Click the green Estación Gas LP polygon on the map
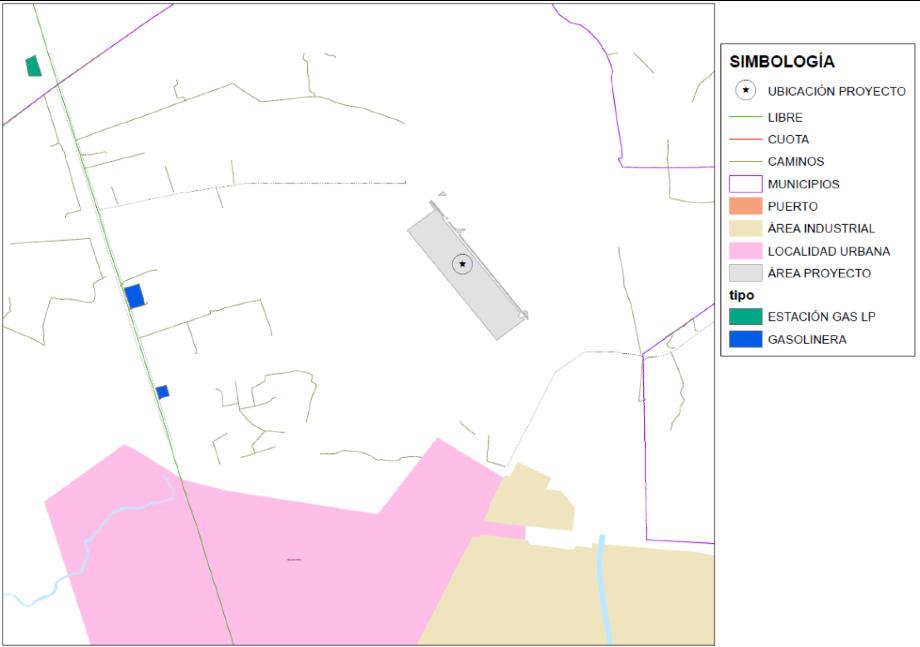 click(x=33, y=66)
